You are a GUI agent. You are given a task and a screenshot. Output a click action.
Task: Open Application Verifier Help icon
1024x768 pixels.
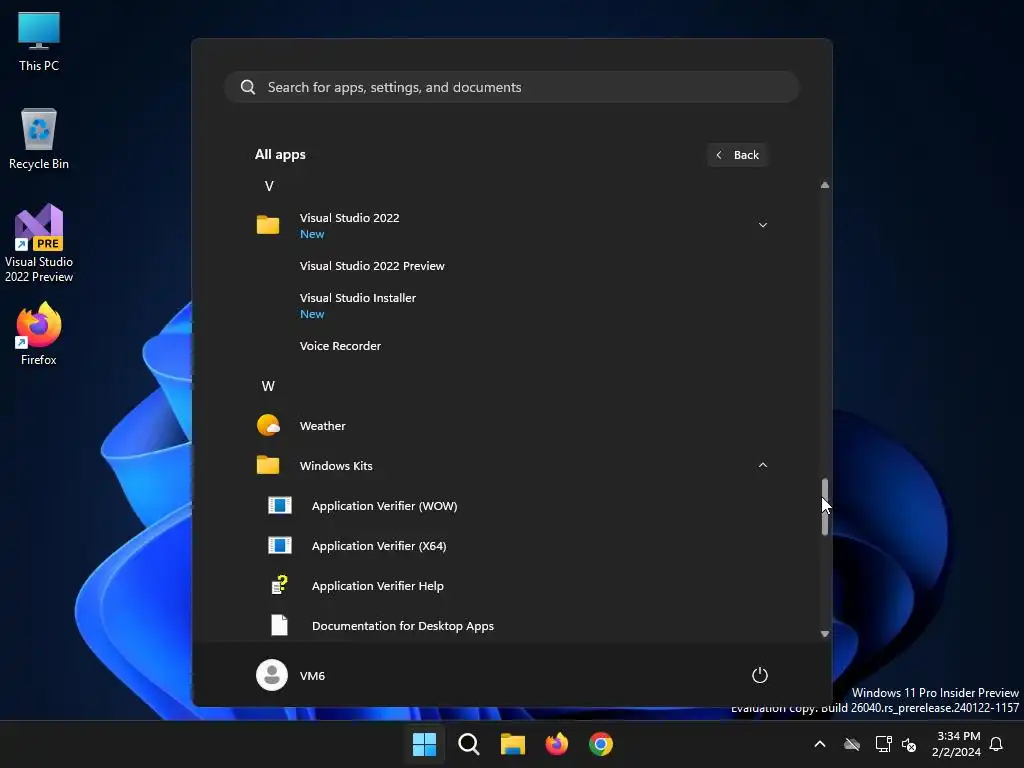coord(280,585)
